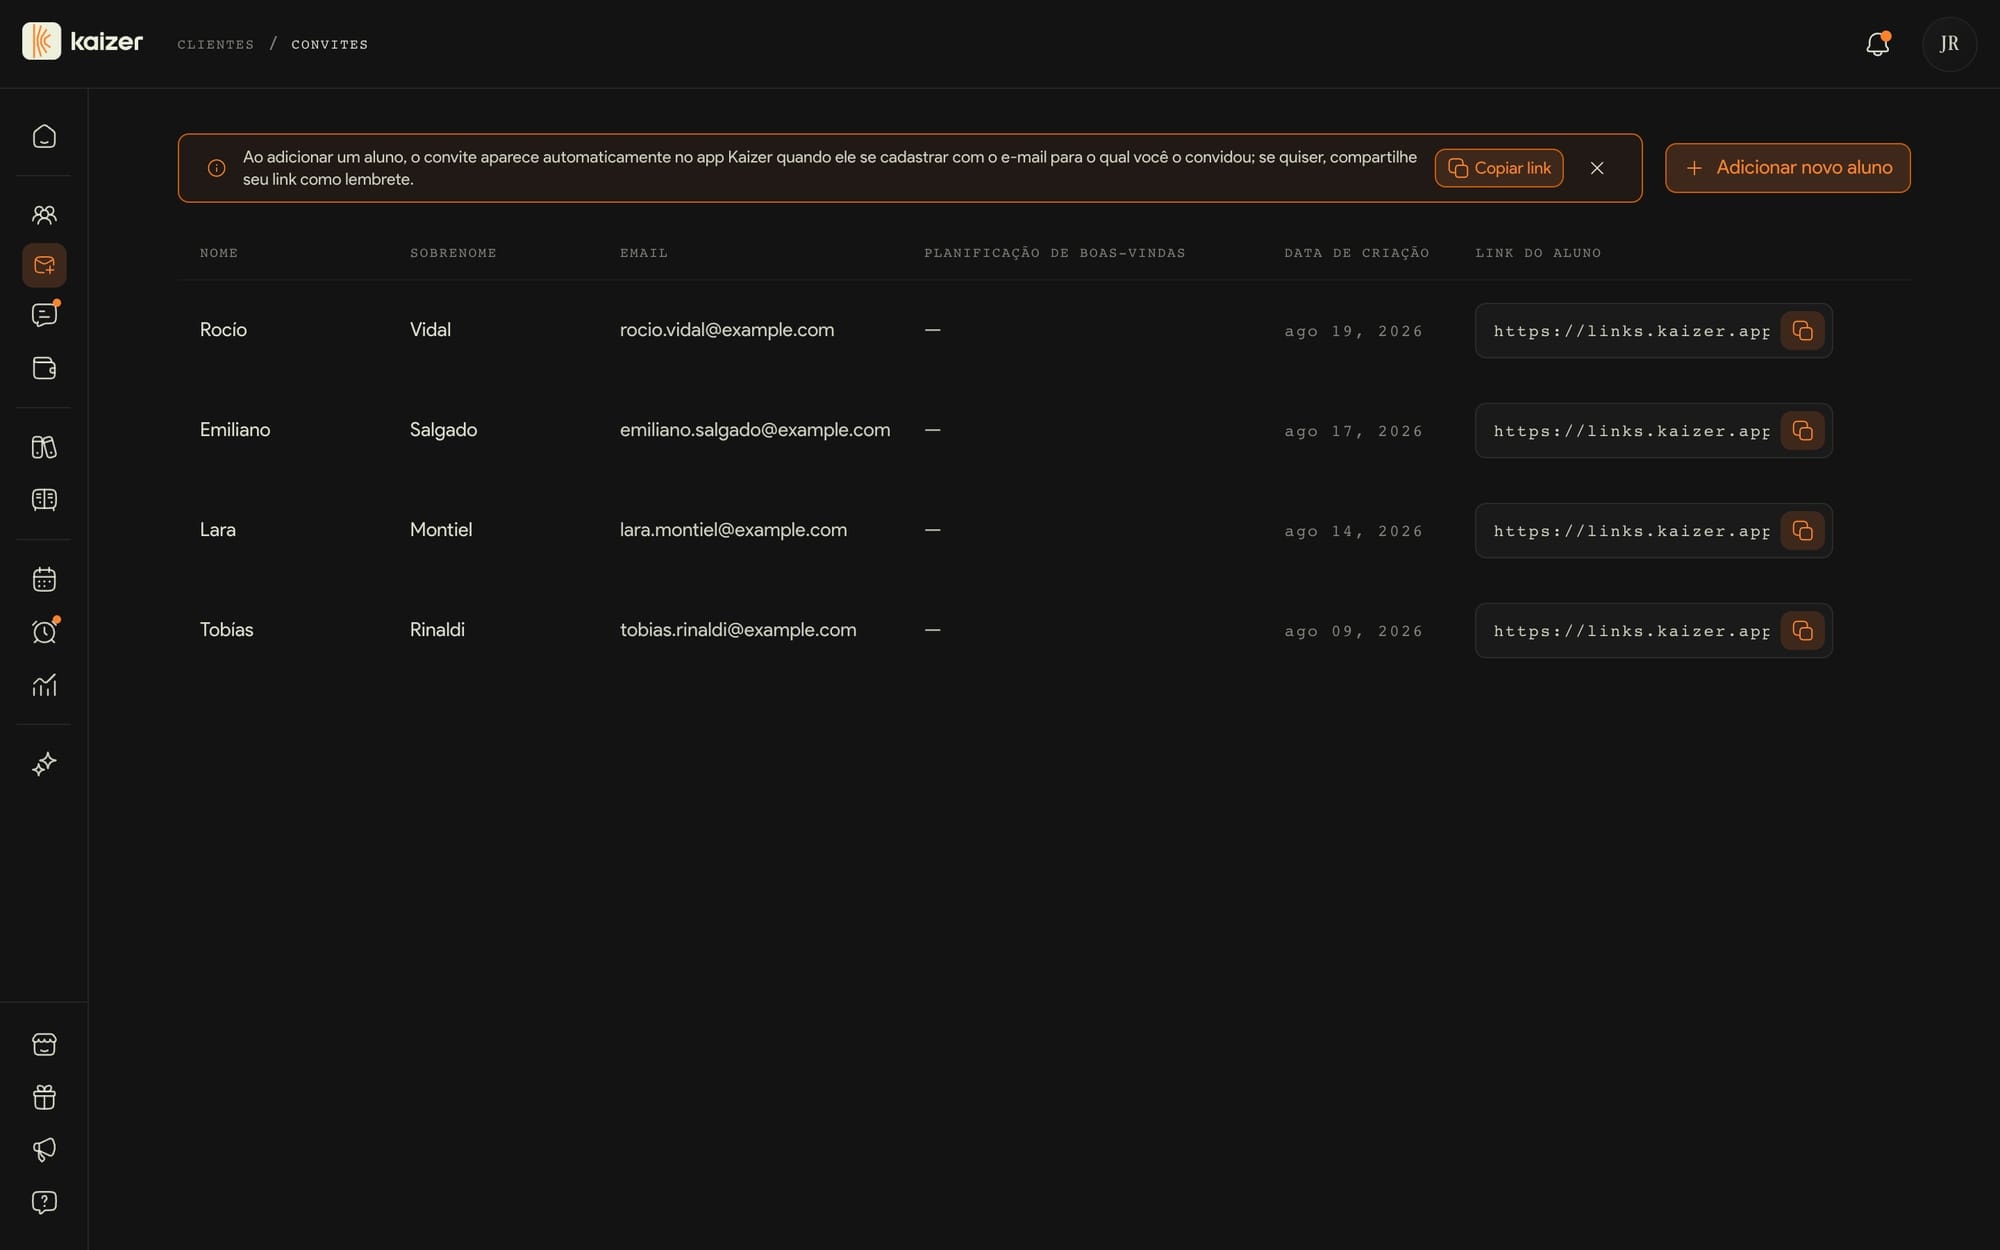The width and height of the screenshot is (2000, 1250).
Task: Select the invites envelope icon in sidebar
Action: pos(44,265)
